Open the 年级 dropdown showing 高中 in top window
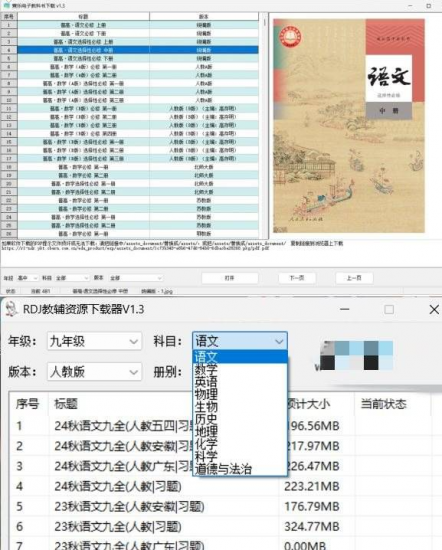This screenshot has height=550, width=442. tap(27, 278)
